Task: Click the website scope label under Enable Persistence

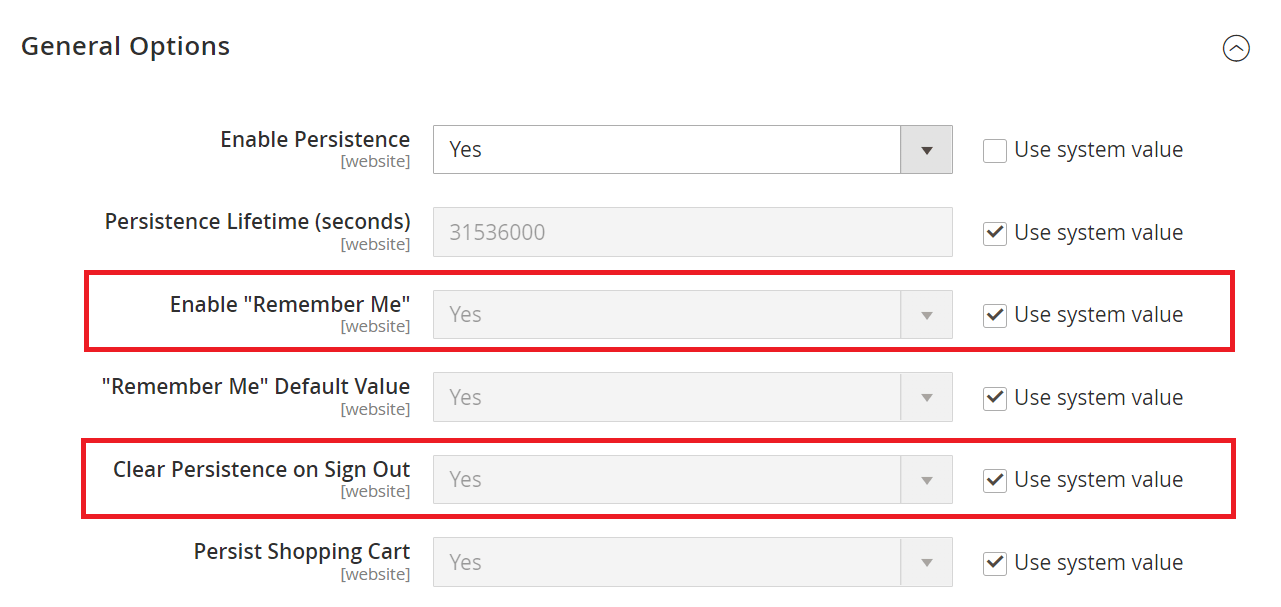Action: point(376,161)
